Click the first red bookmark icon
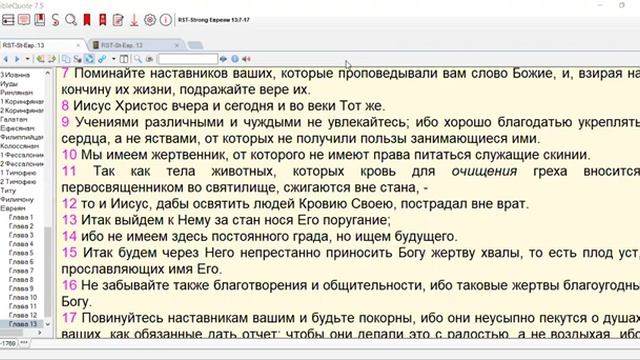The image size is (640, 360). pyautogui.click(x=87, y=20)
